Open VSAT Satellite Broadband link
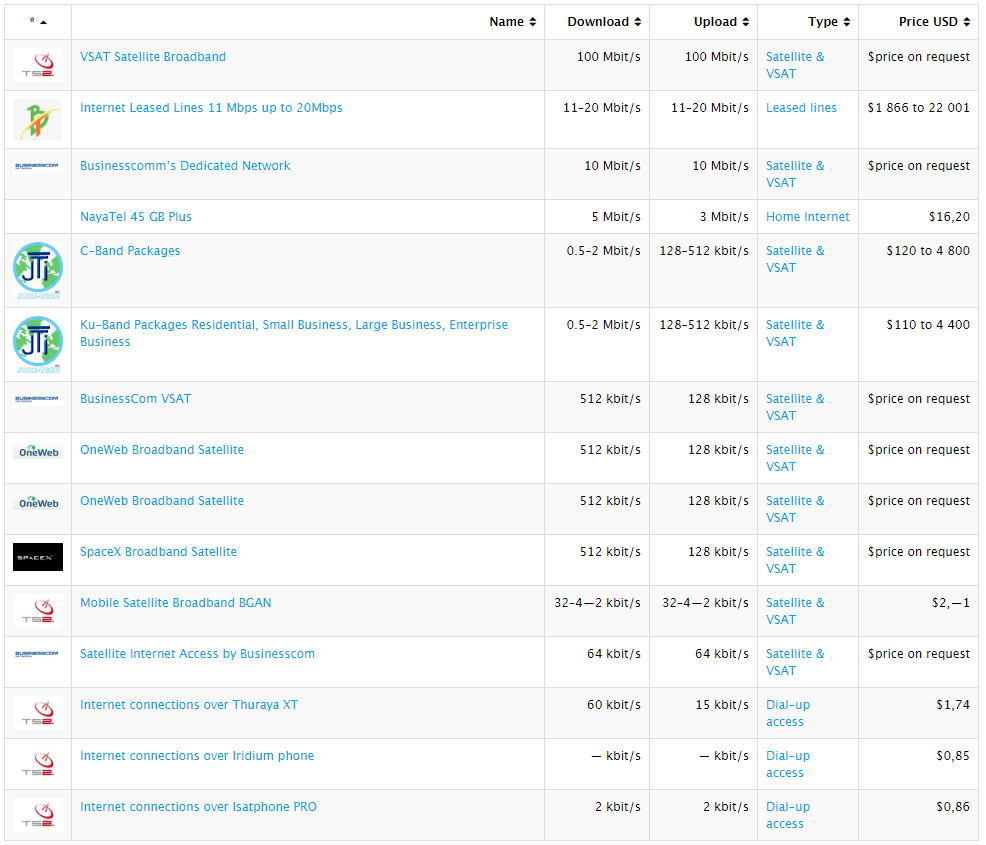 coord(153,57)
